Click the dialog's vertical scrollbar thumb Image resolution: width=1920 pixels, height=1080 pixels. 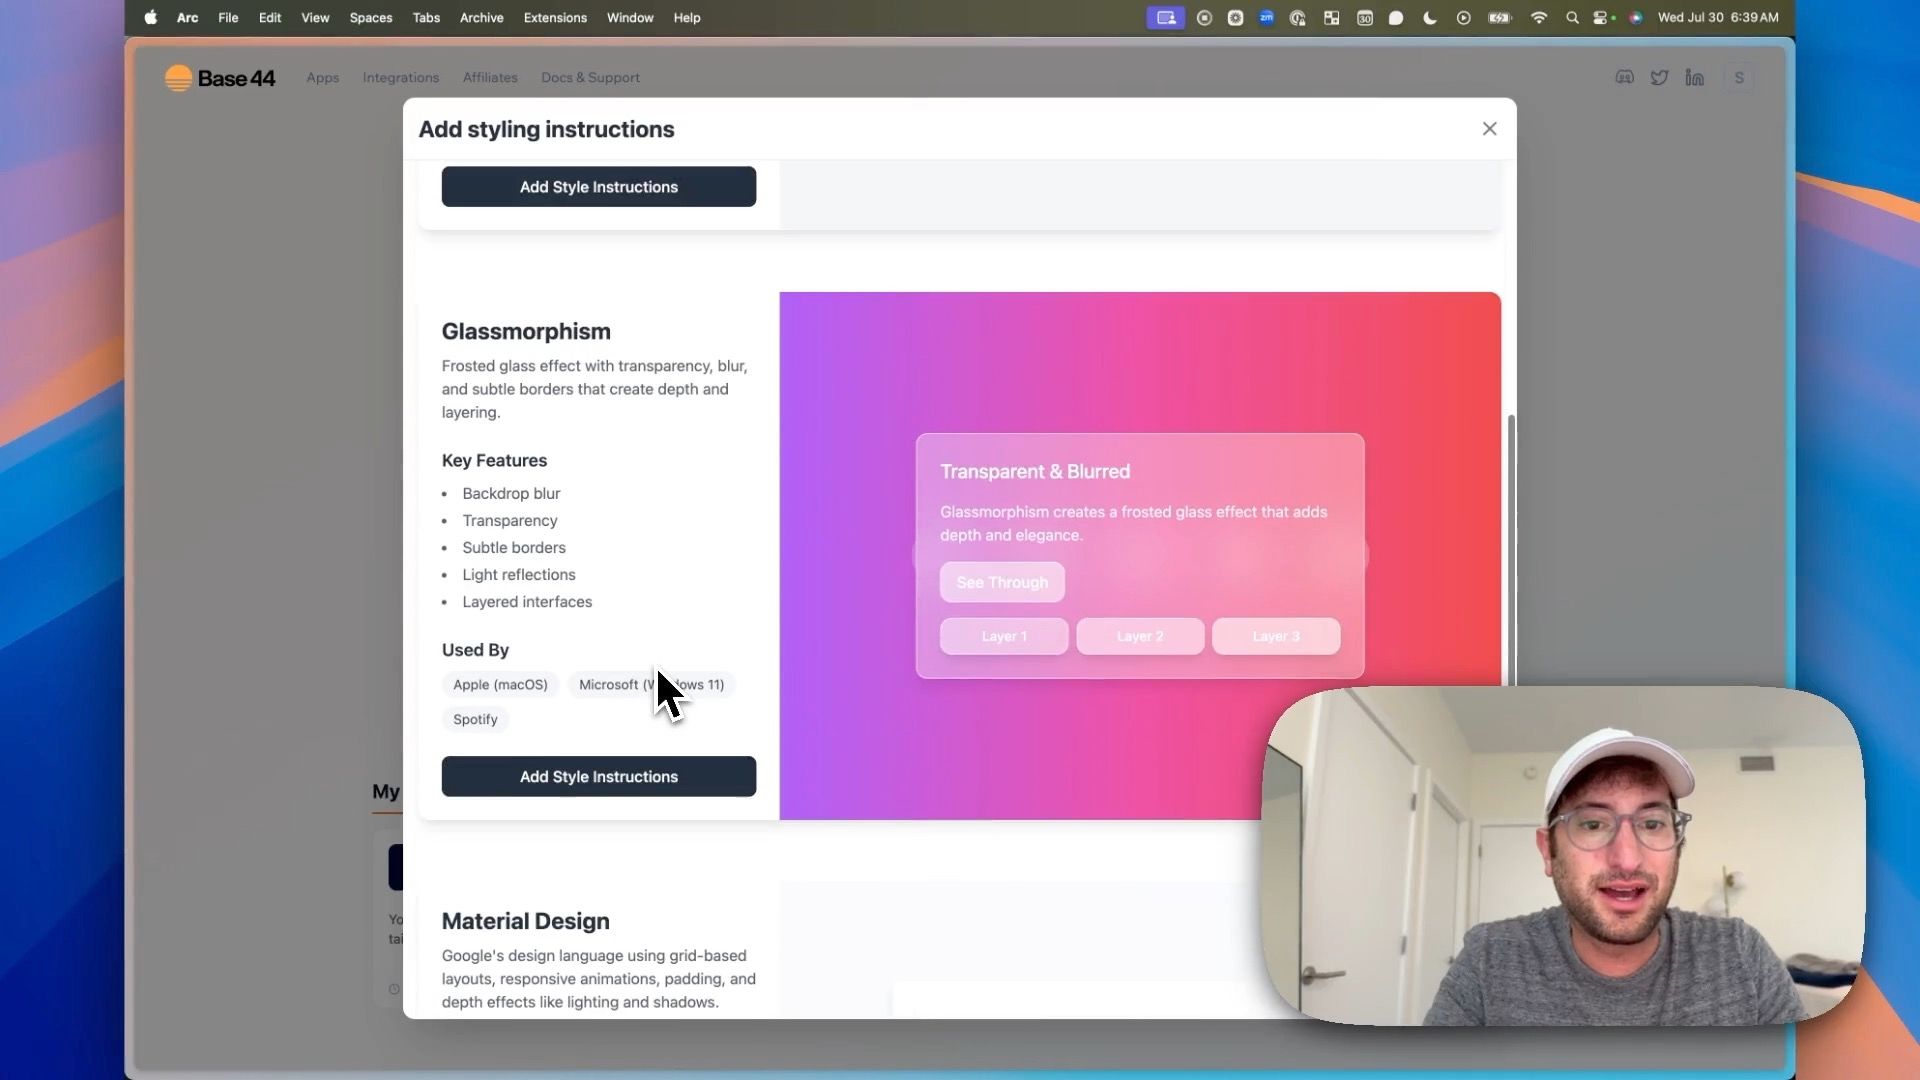(x=1511, y=550)
